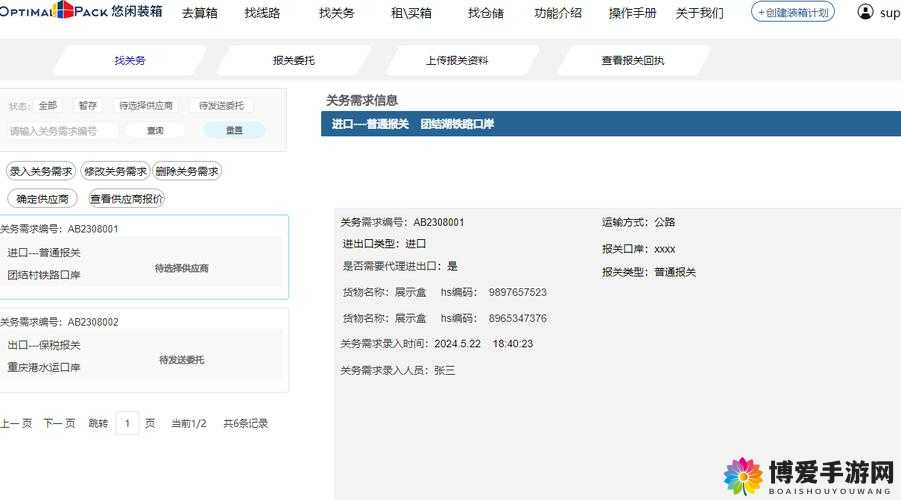The width and height of the screenshot is (901, 500).
Task: Switch to the 找关务 sub-tab
Action: pos(130,60)
